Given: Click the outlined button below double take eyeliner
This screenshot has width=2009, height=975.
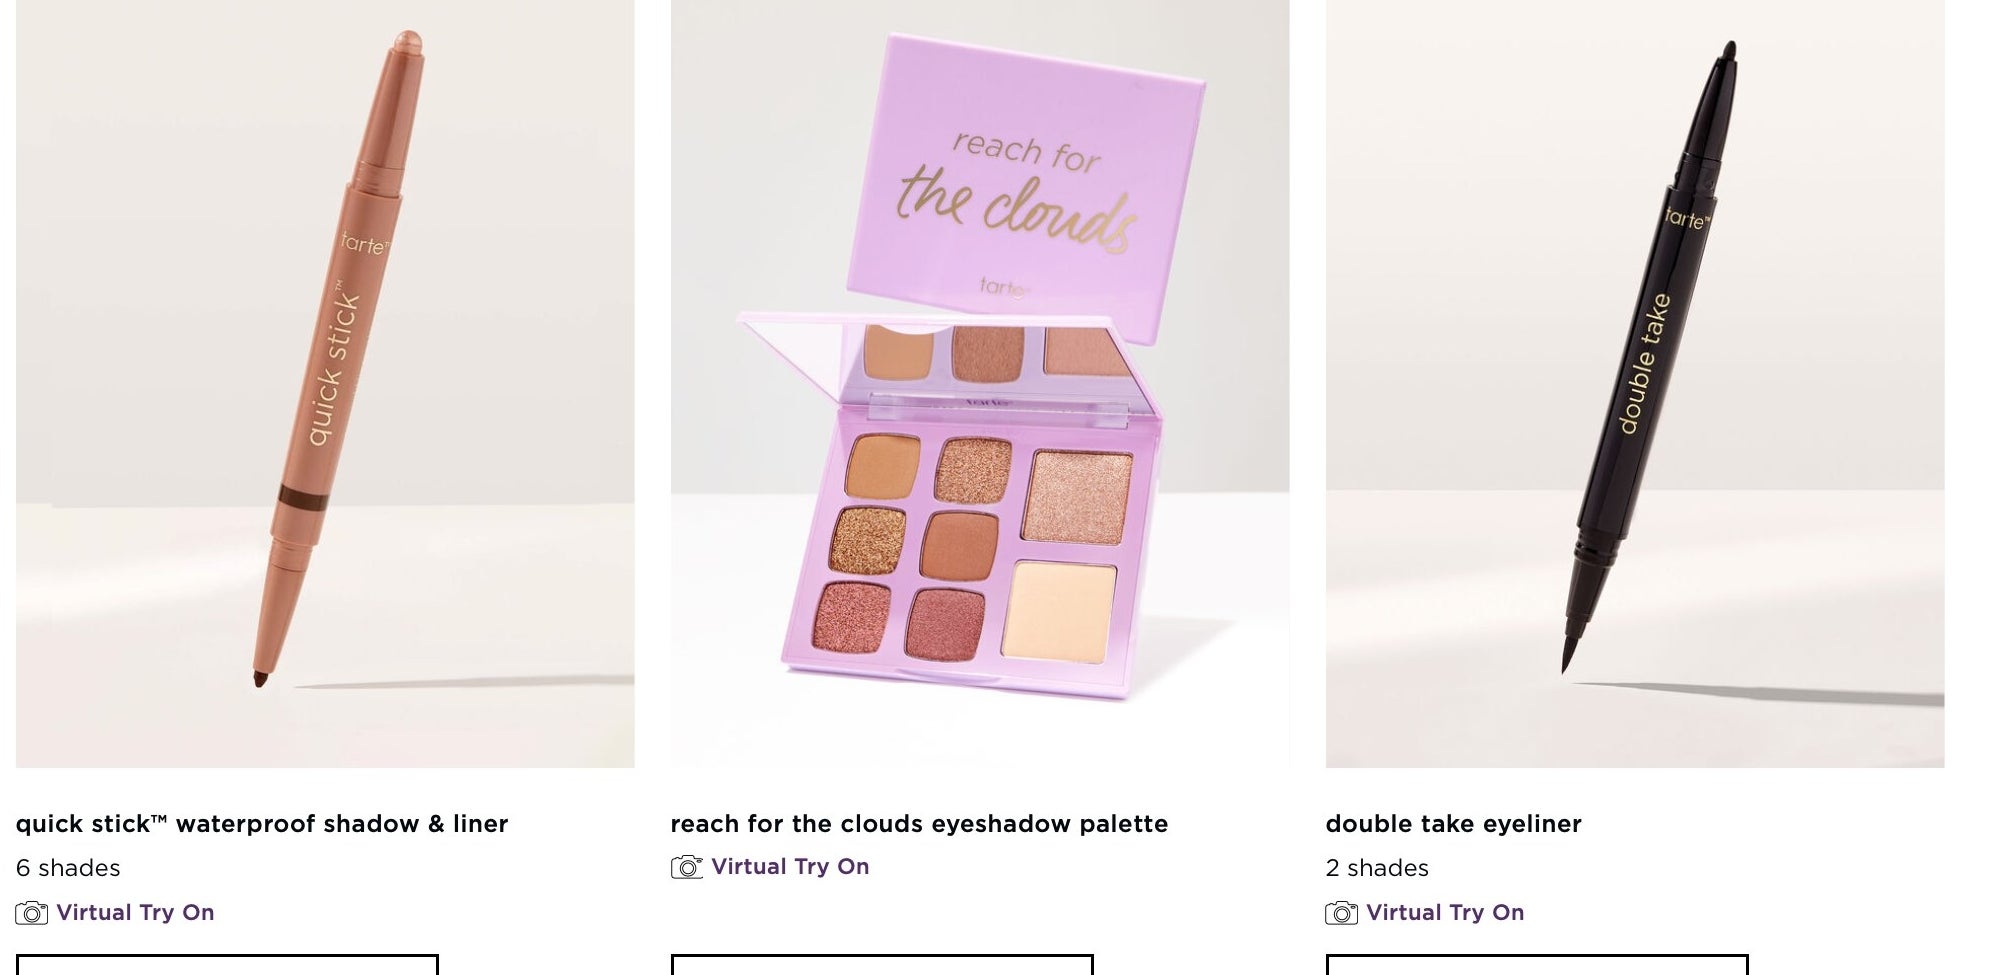Looking at the screenshot, I should (1537, 965).
